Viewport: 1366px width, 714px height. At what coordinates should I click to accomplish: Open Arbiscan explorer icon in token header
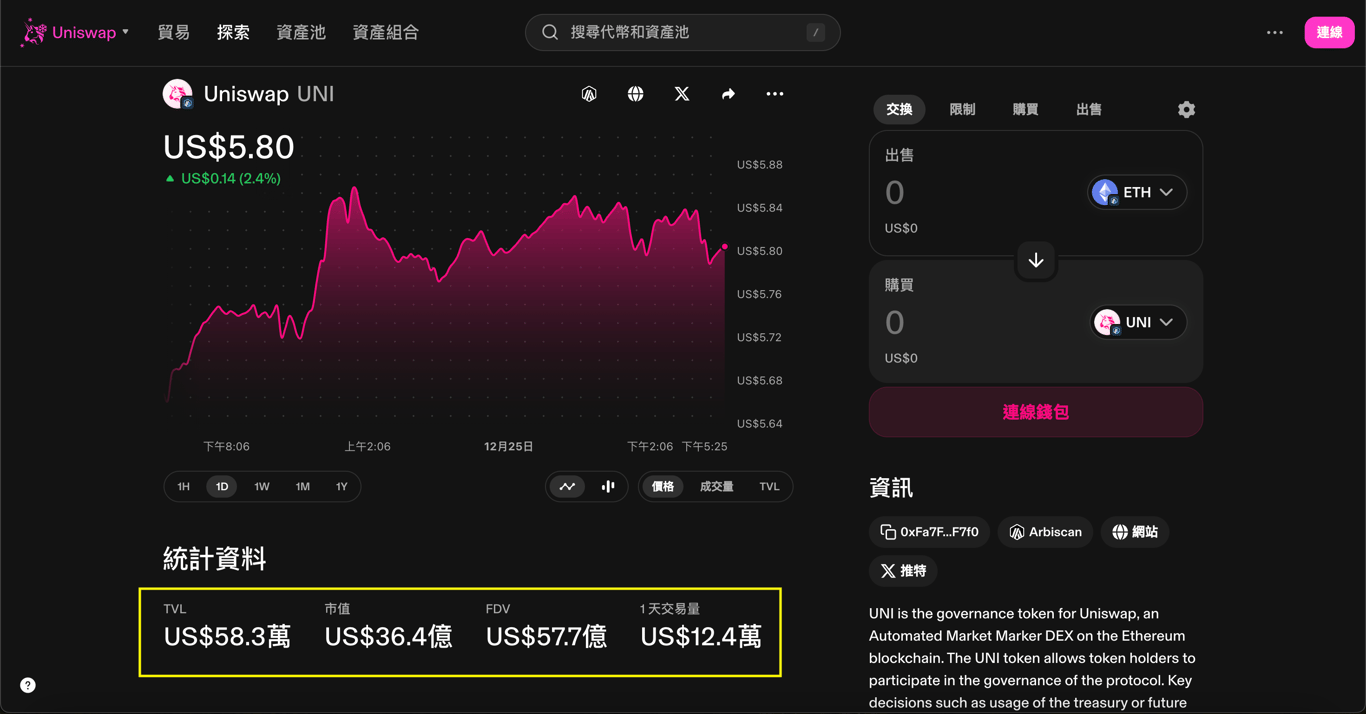pyautogui.click(x=589, y=94)
